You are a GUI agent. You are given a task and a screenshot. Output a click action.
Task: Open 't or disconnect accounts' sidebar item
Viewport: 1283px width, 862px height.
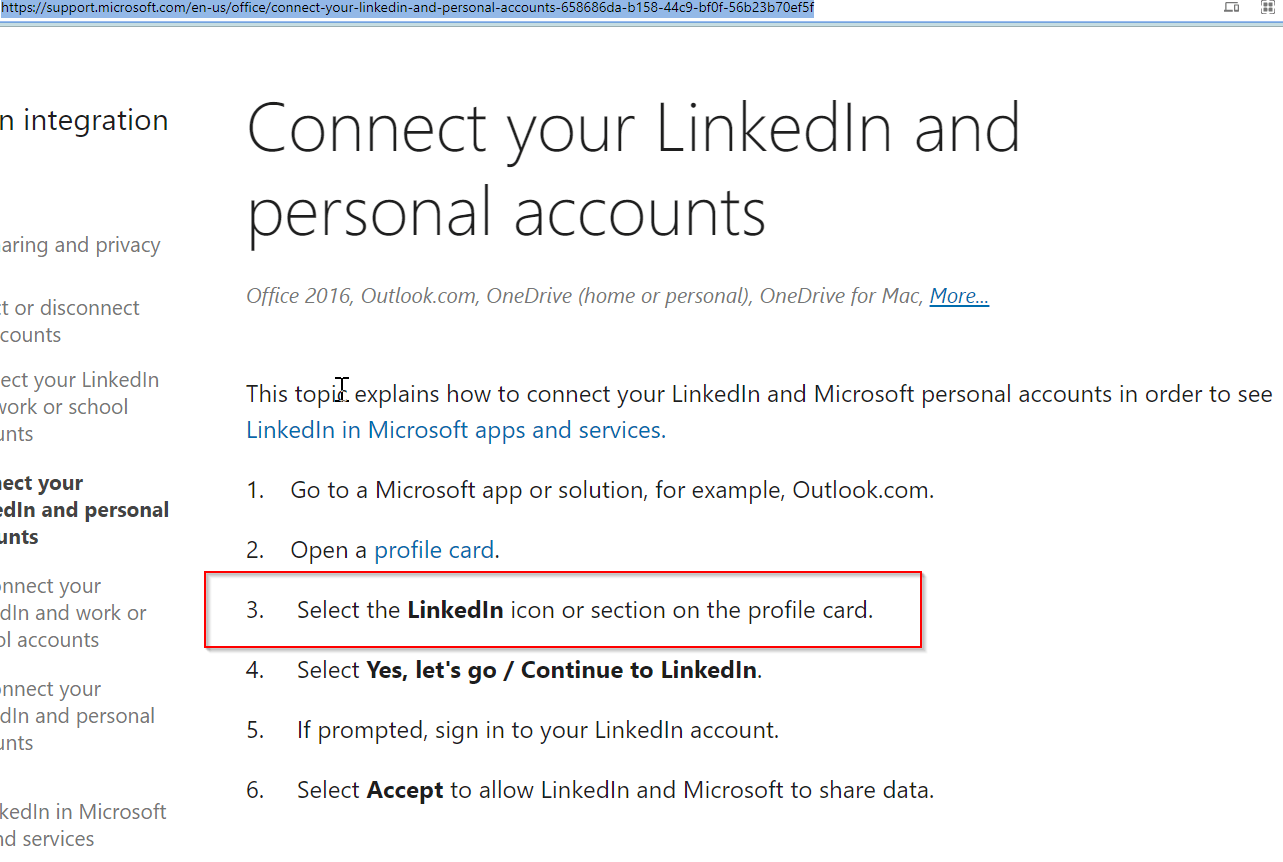click(x=70, y=321)
